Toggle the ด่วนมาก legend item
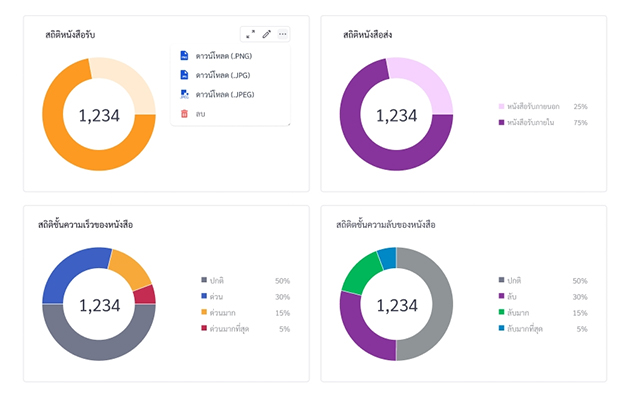630x400 pixels. click(226, 313)
